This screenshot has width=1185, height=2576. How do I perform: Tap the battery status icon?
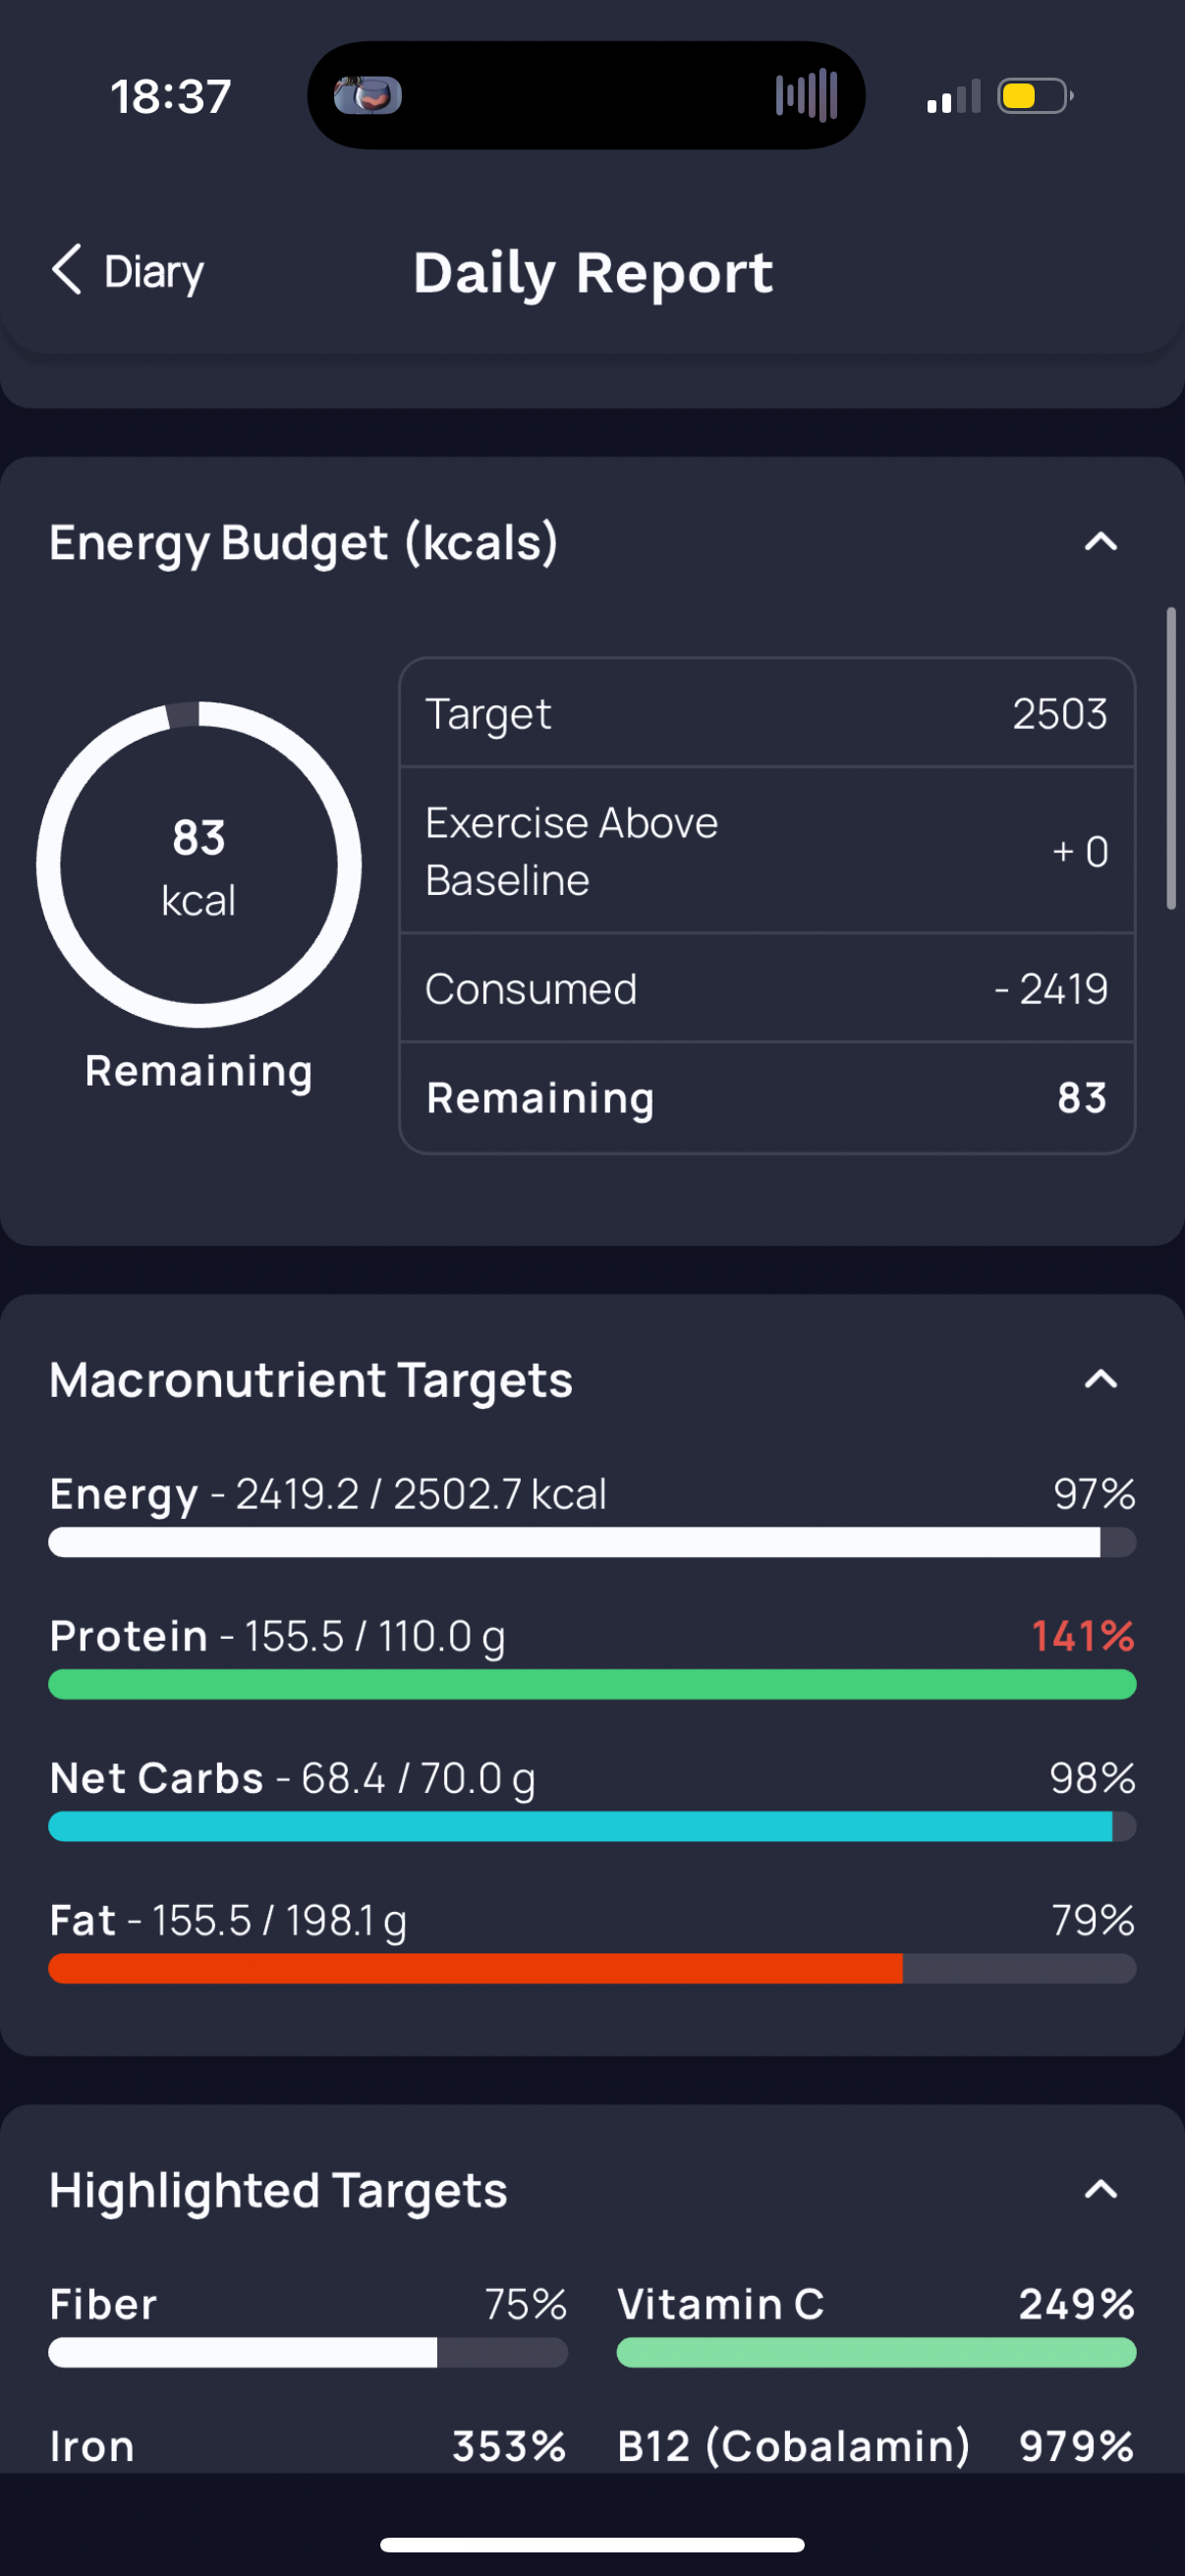[1035, 97]
